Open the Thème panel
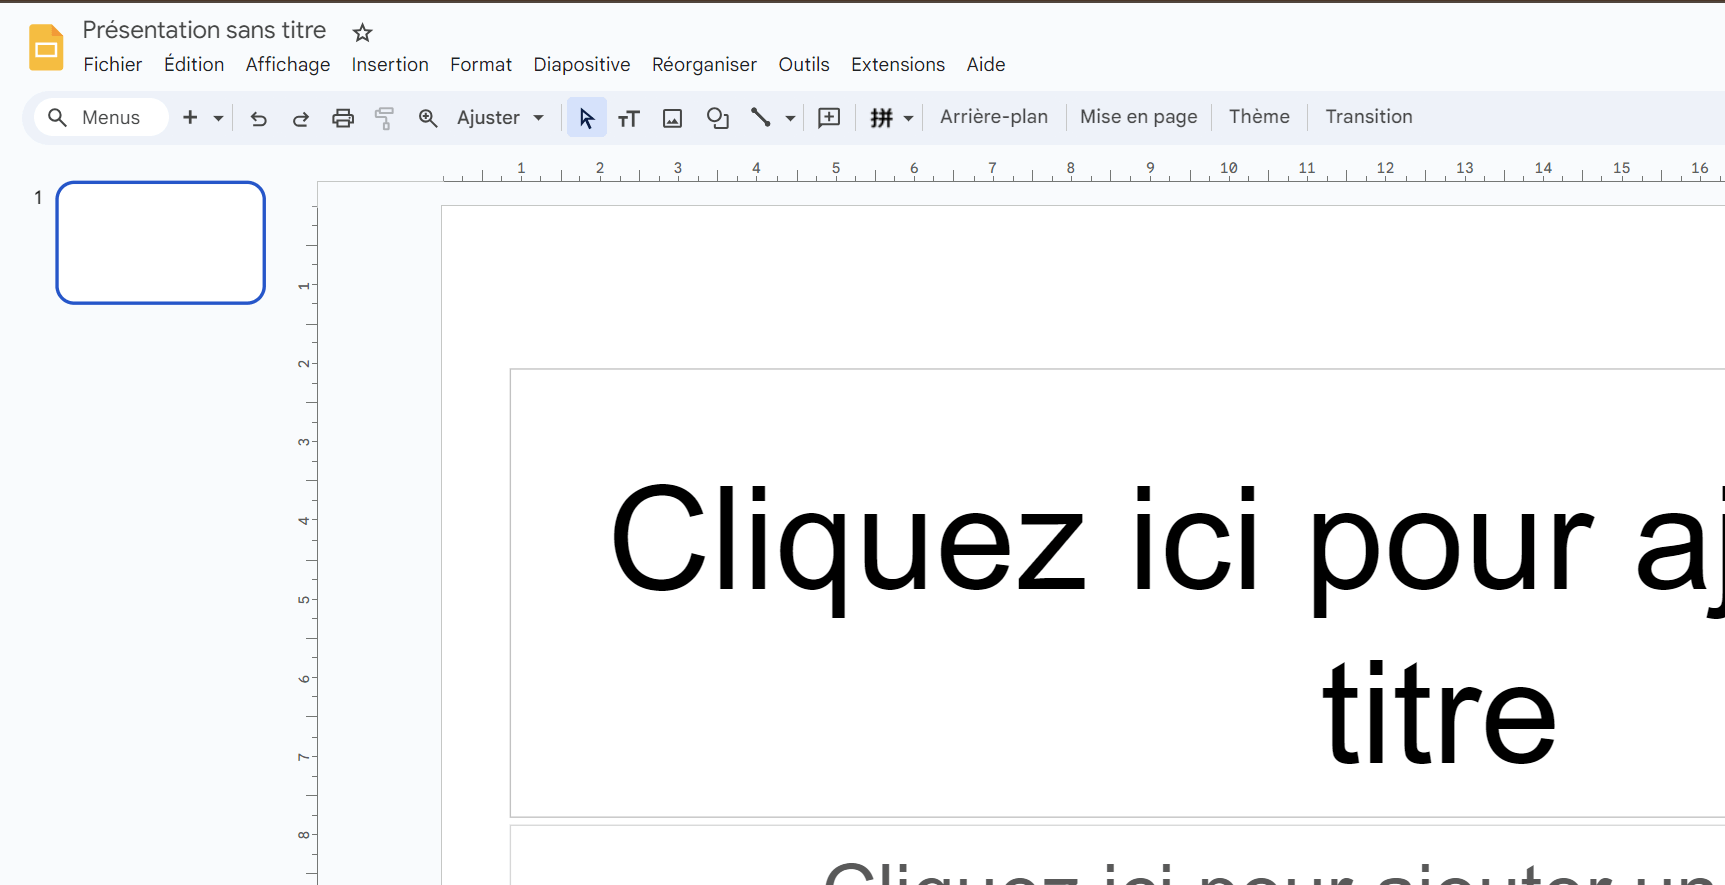This screenshot has width=1725, height=885. [x=1259, y=117]
